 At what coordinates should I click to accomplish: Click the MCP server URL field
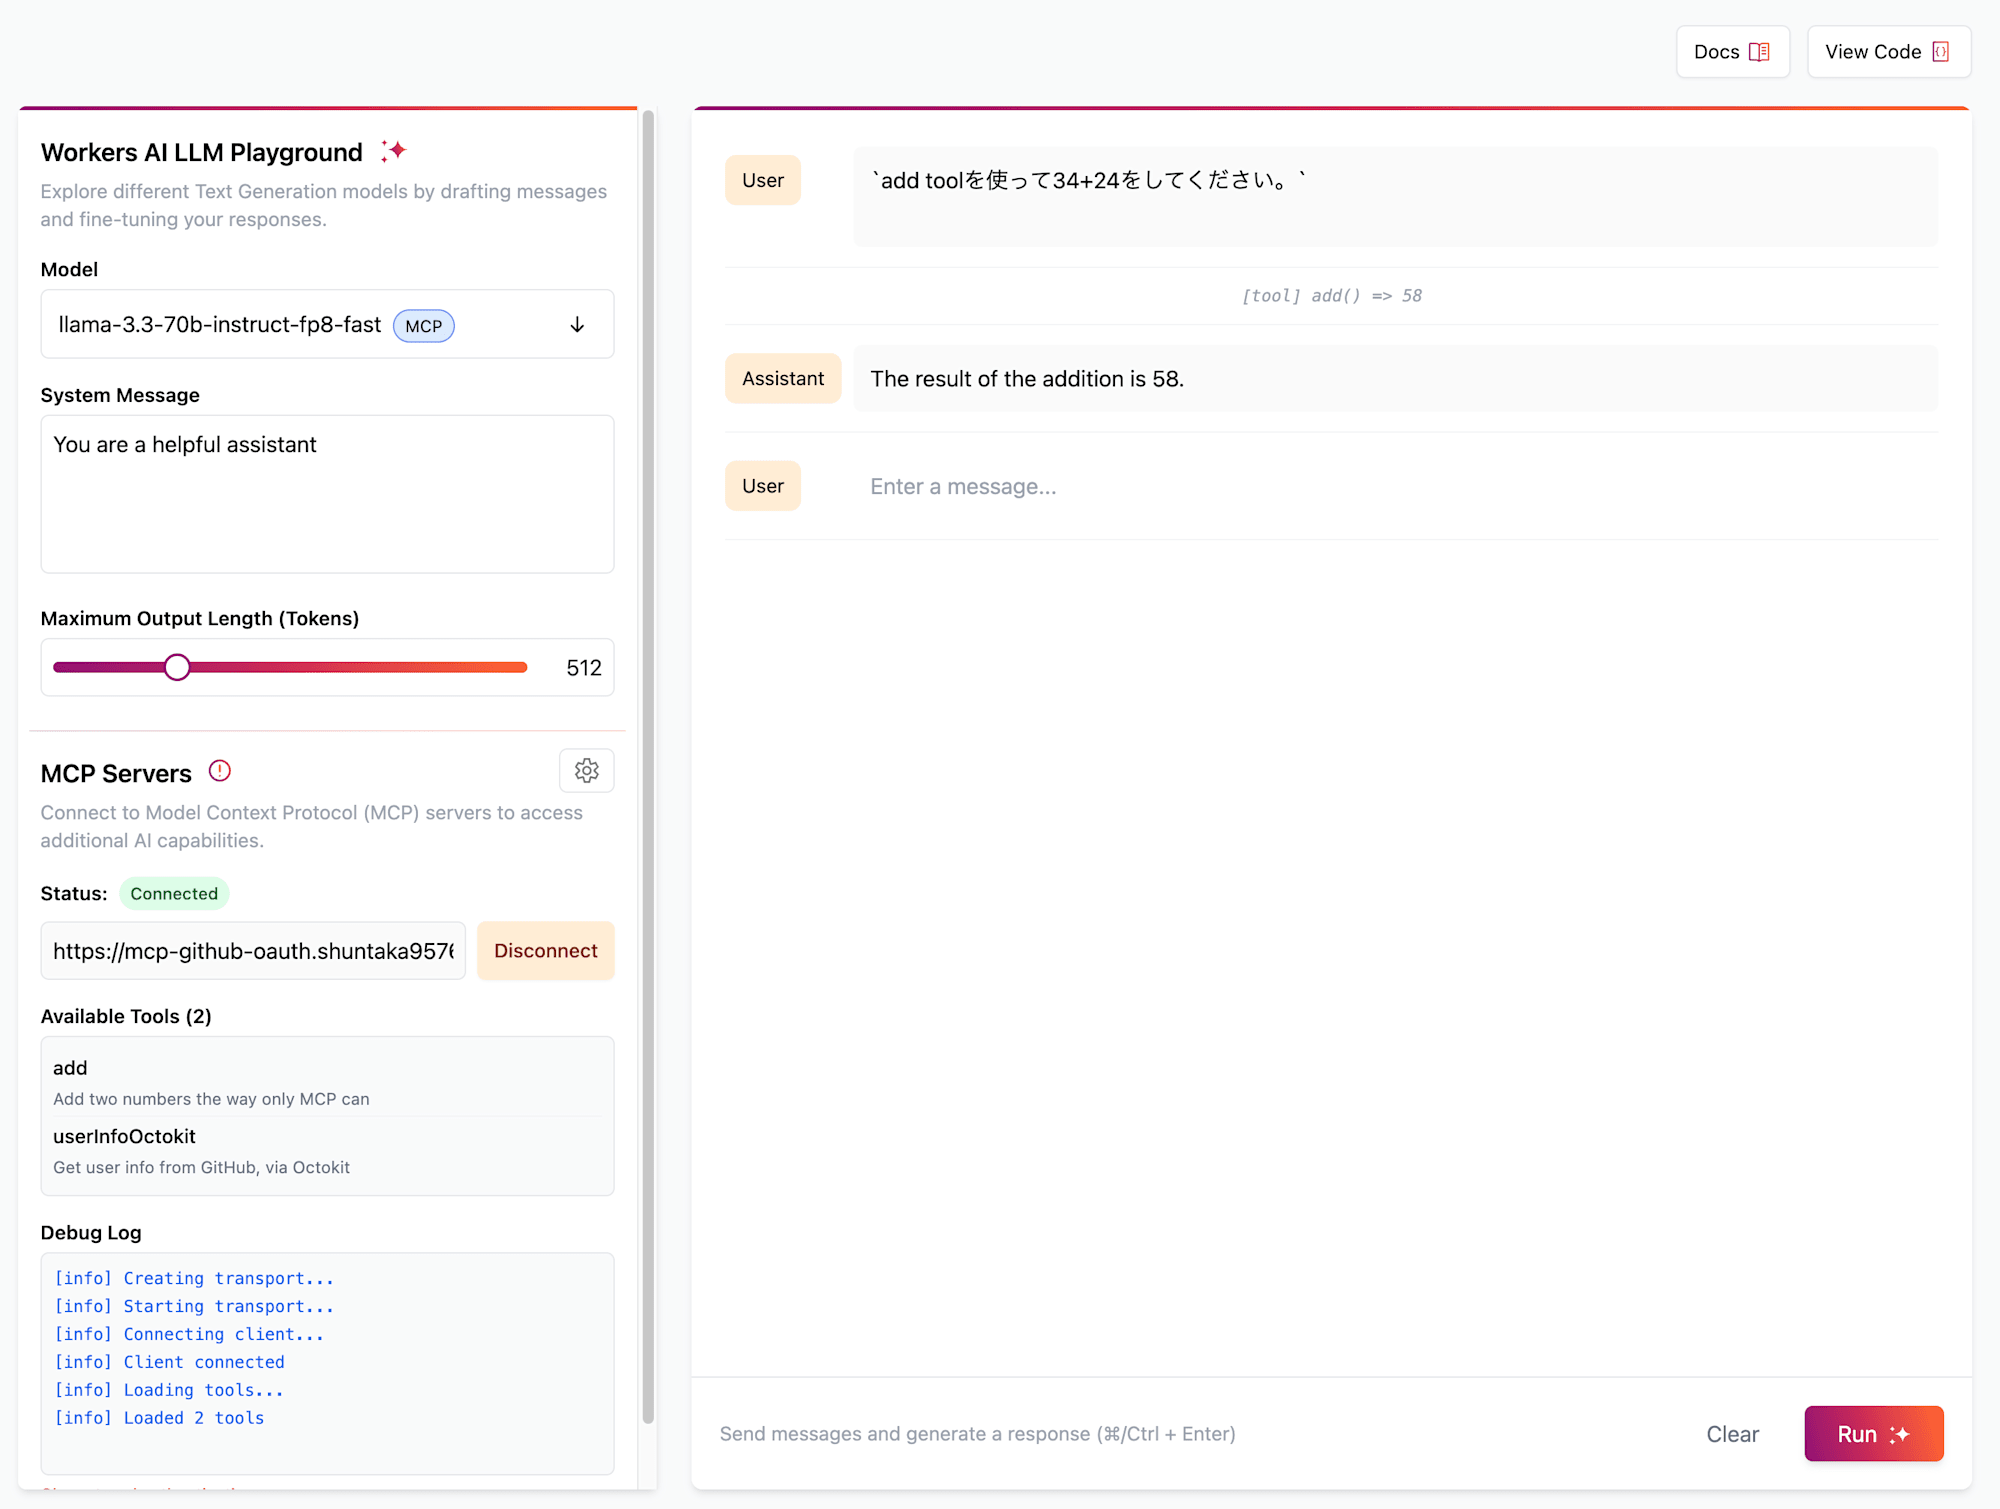pos(253,951)
